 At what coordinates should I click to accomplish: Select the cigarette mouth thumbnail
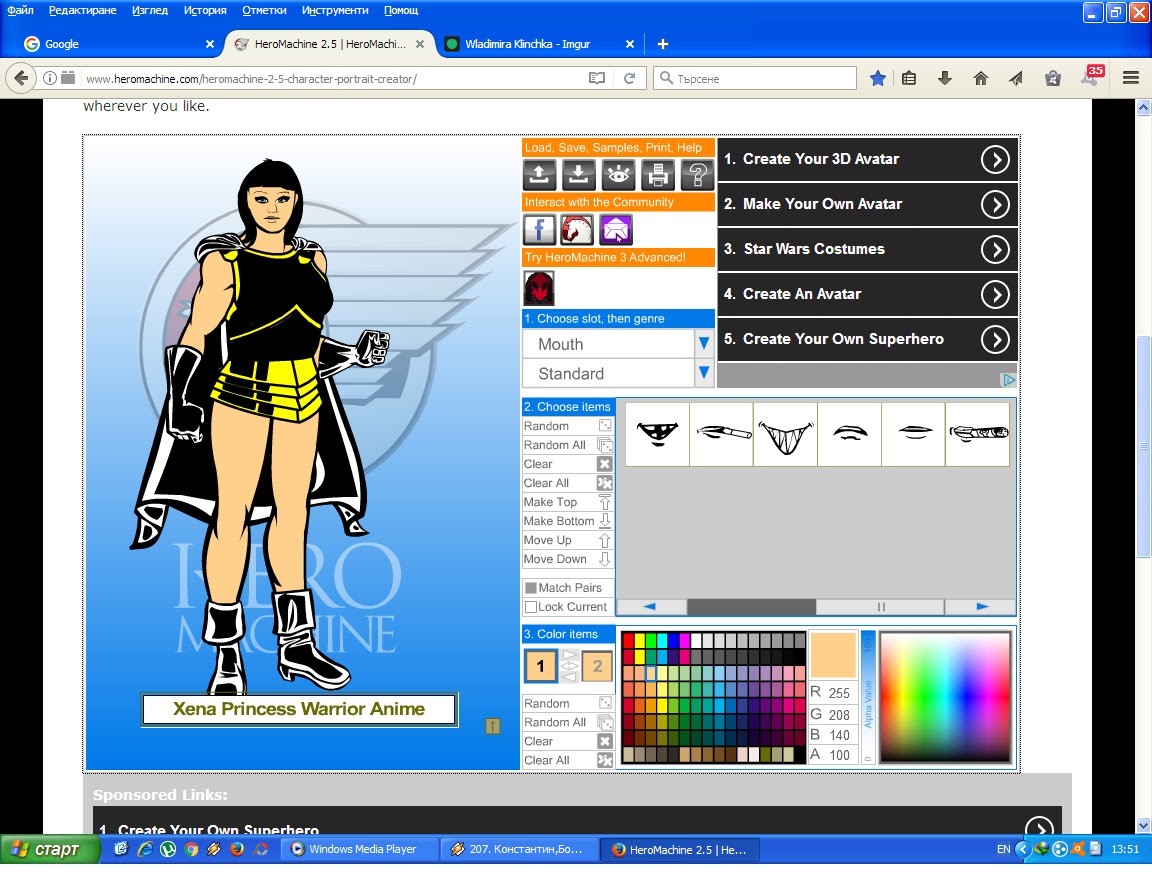click(721, 434)
